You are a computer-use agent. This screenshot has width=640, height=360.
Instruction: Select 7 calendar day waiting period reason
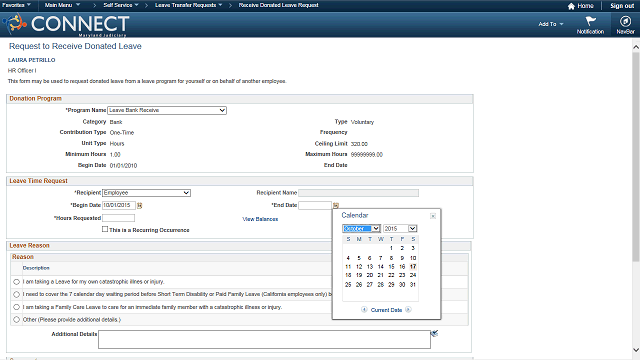click(x=16, y=294)
